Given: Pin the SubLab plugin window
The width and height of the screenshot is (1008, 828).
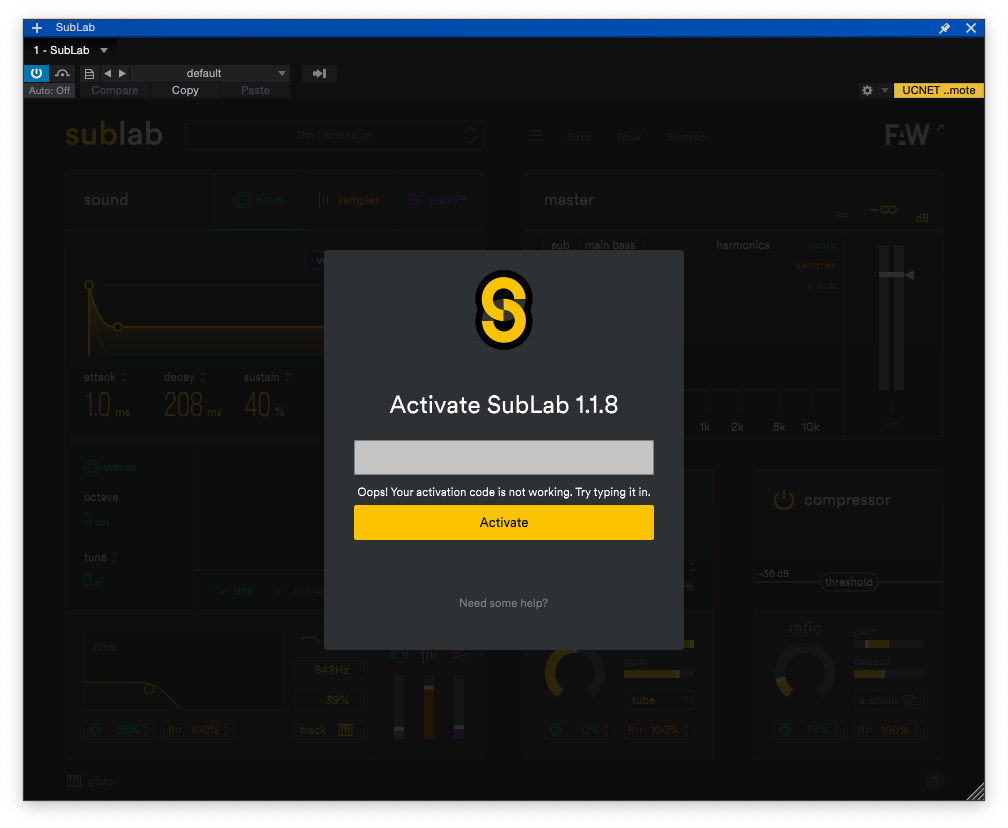Looking at the screenshot, I should tap(944, 28).
